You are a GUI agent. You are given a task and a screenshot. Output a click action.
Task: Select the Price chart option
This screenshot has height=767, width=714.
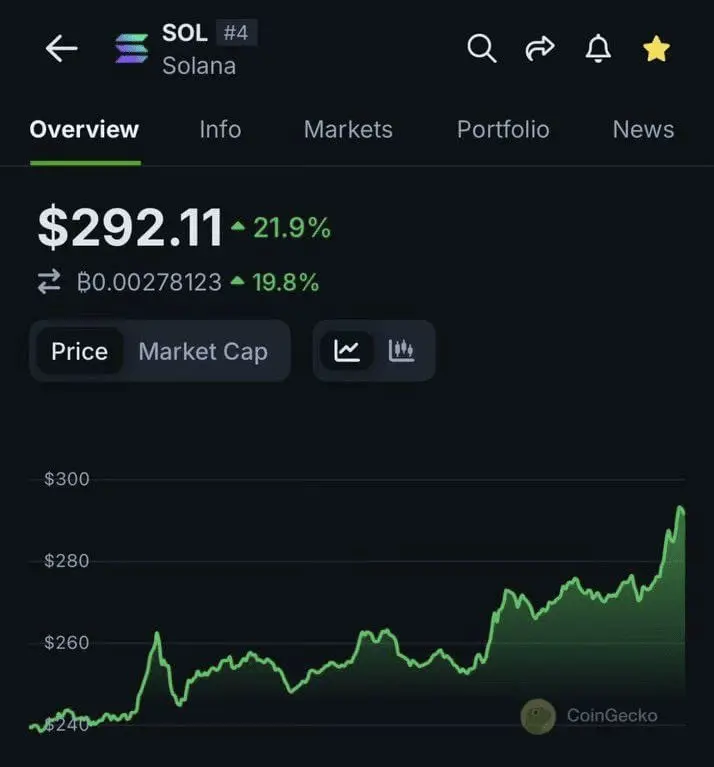80,351
